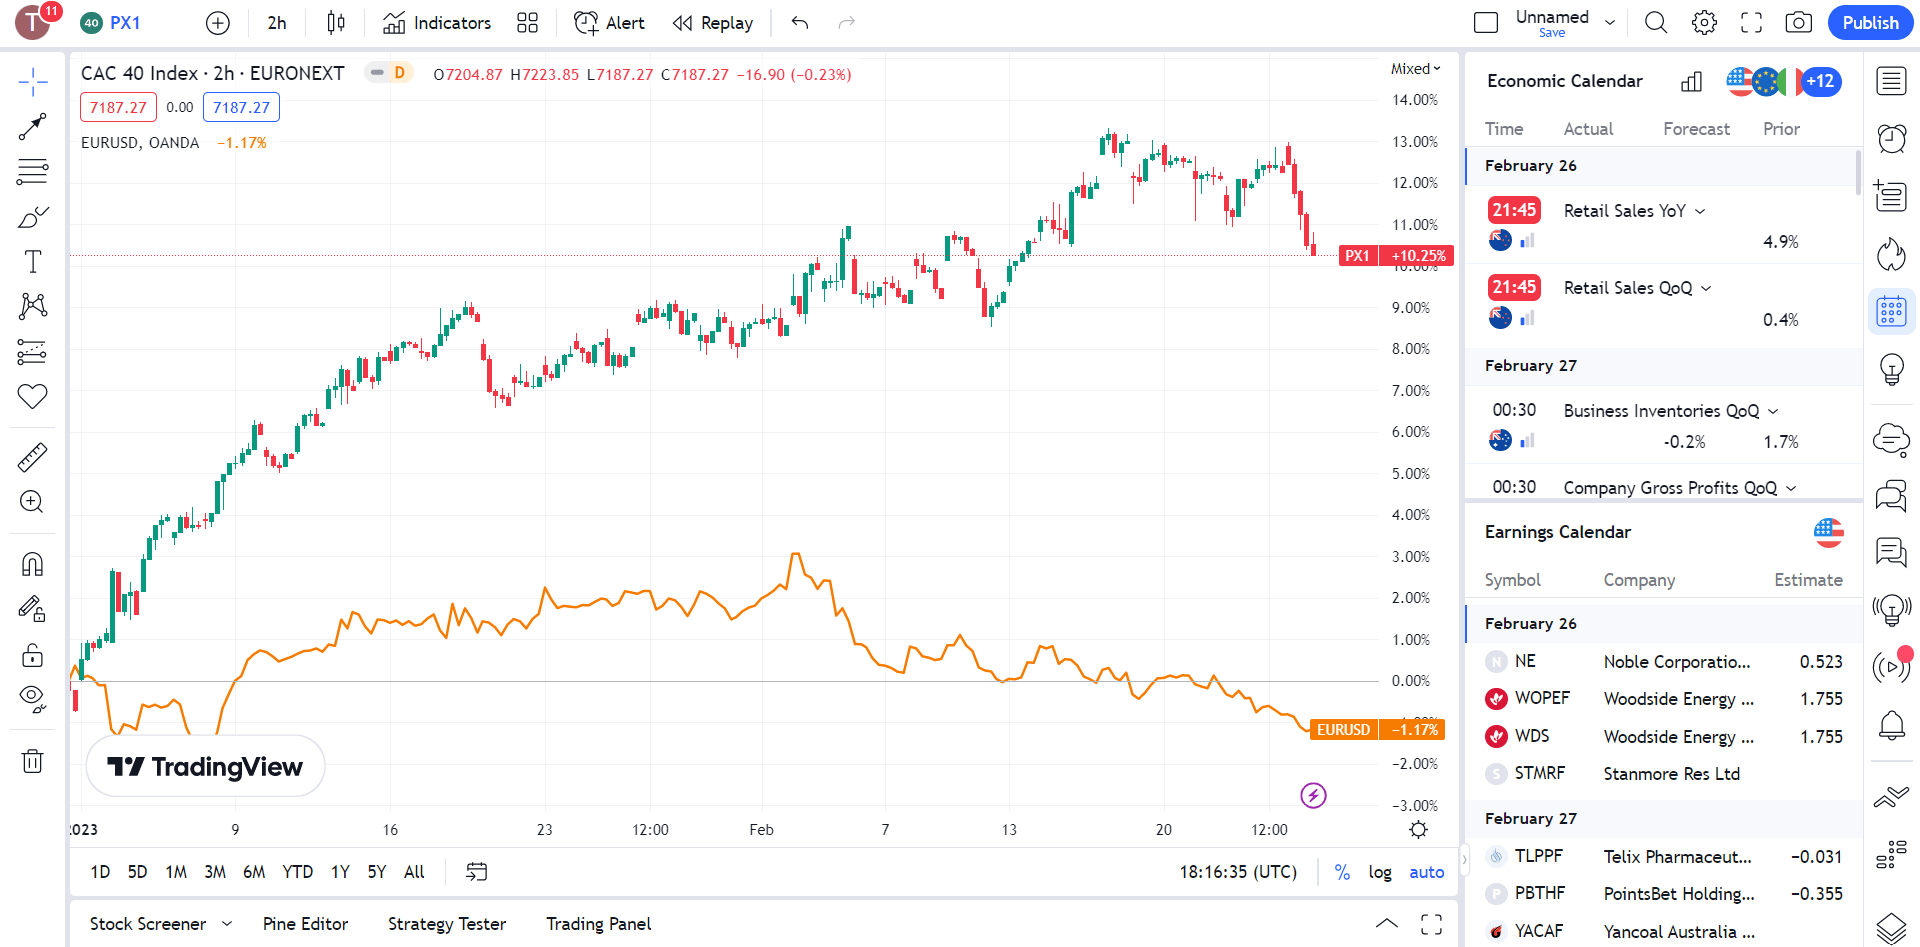Select the YTD time range
Image resolution: width=1920 pixels, height=947 pixels.
point(298,872)
